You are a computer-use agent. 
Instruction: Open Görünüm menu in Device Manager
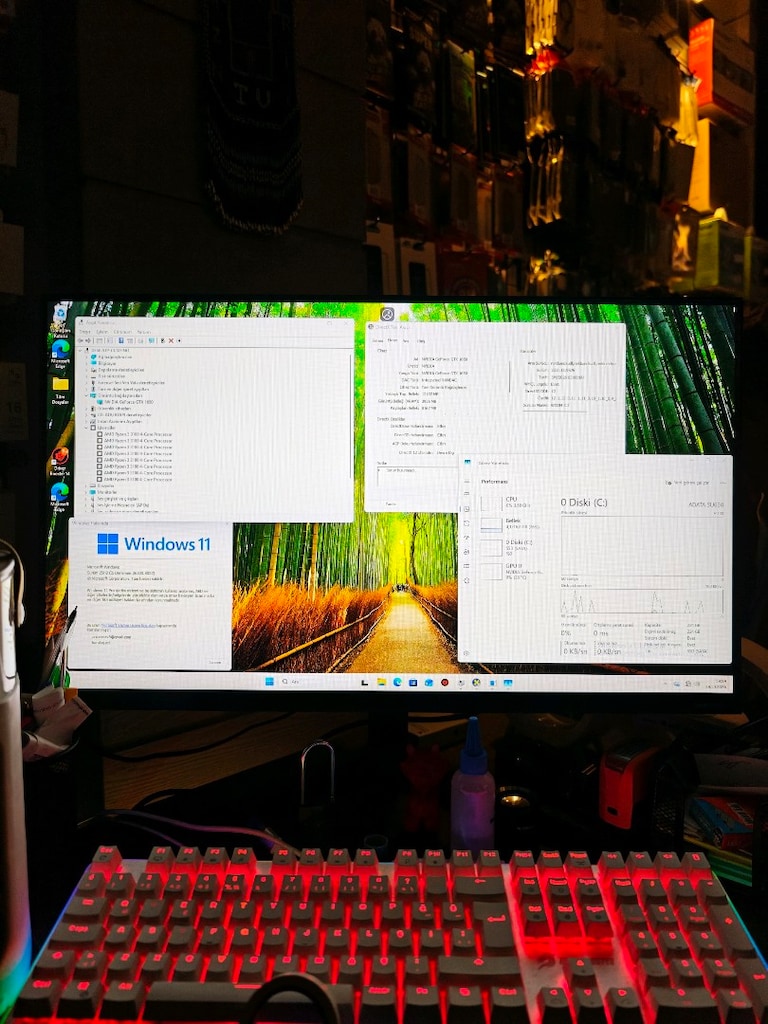click(x=123, y=332)
